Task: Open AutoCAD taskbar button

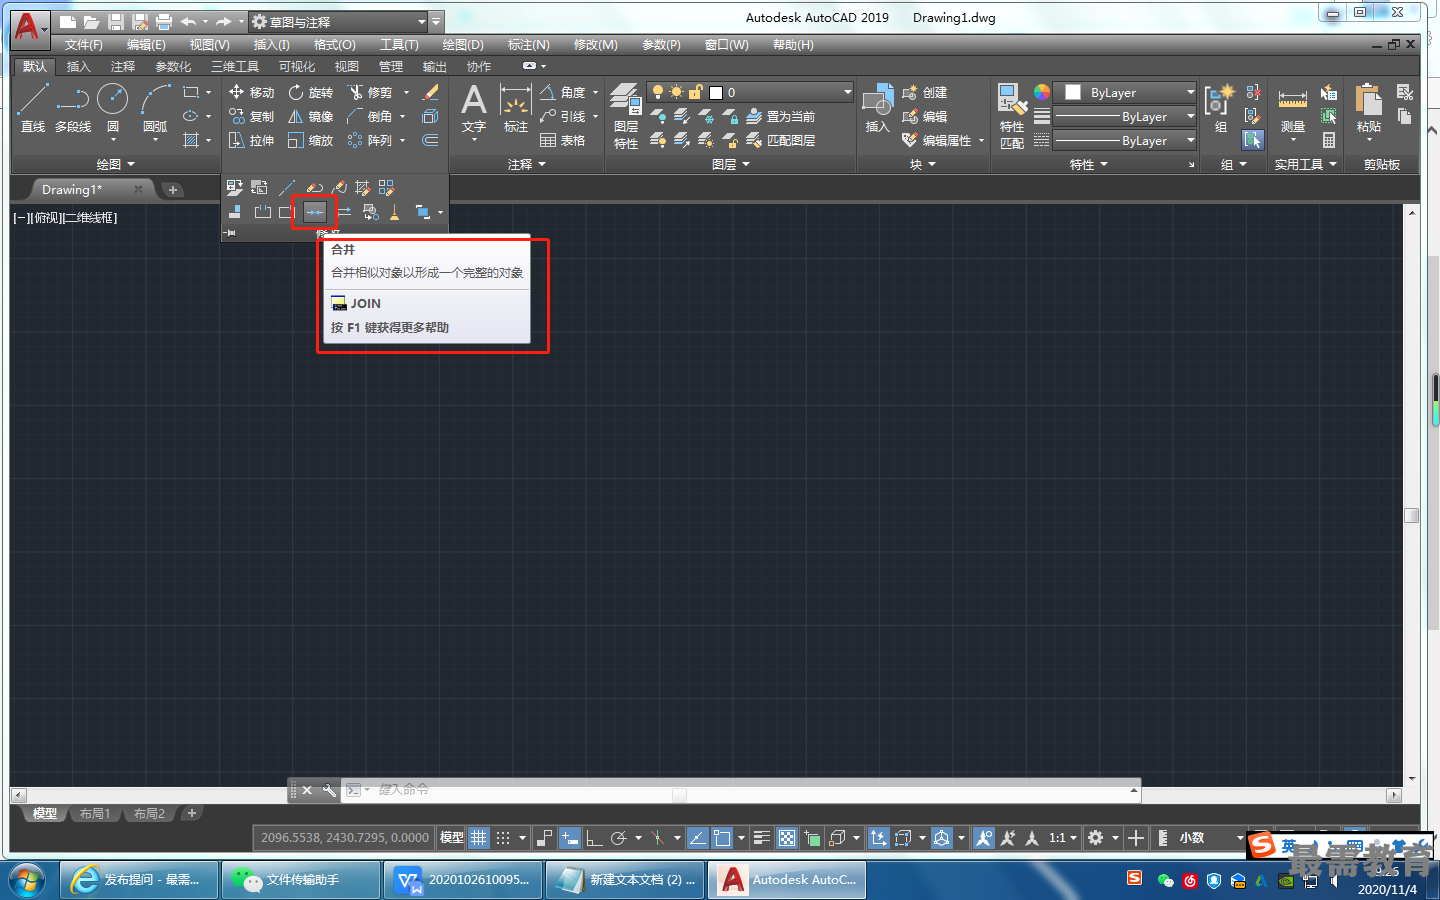Action: click(x=787, y=880)
